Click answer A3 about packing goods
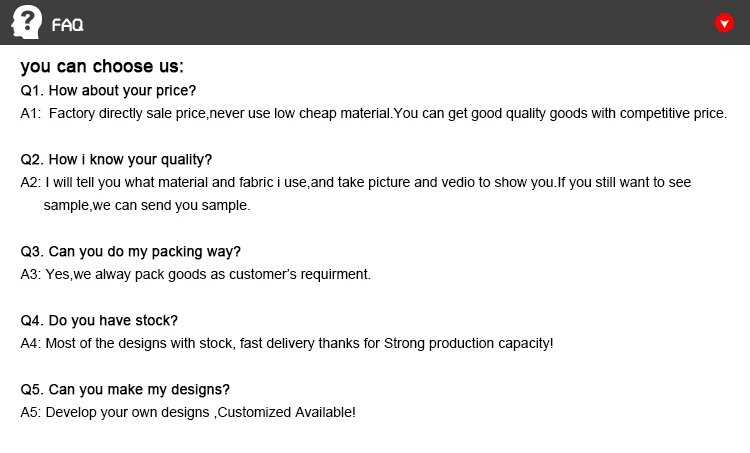This screenshot has width=750, height=453. [195, 274]
